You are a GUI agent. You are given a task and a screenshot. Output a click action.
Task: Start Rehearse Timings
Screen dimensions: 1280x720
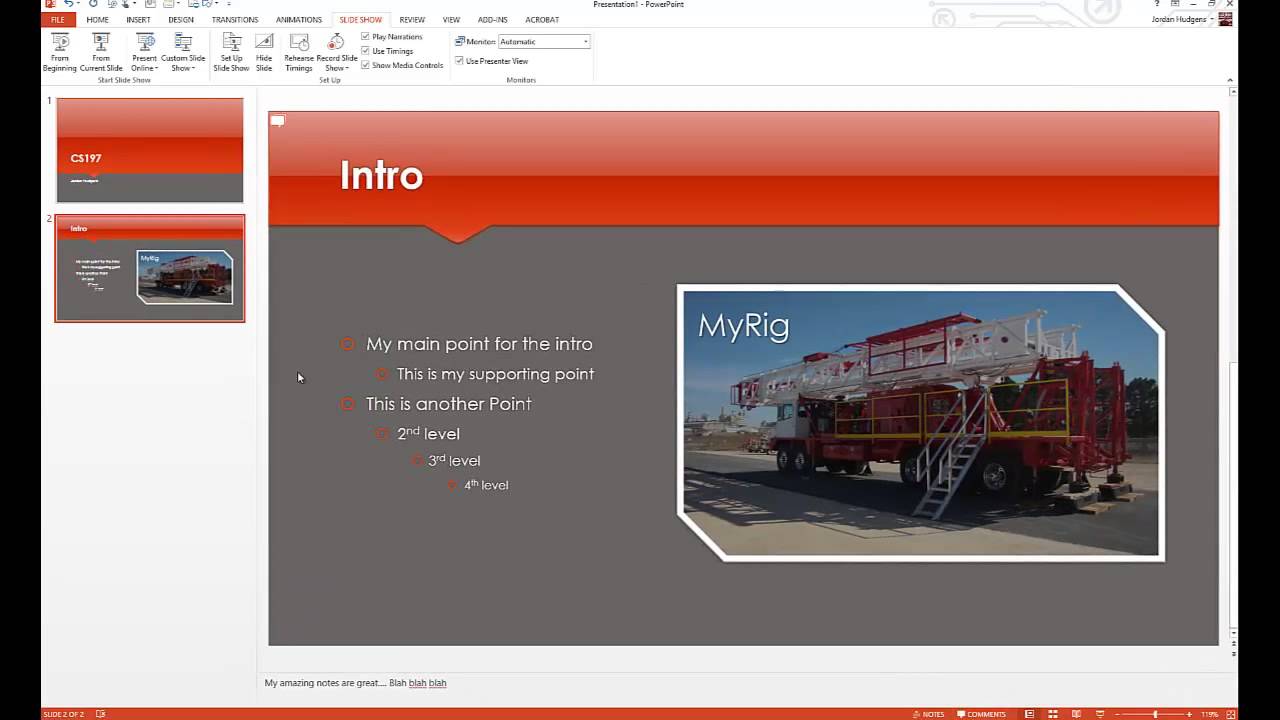click(x=299, y=52)
